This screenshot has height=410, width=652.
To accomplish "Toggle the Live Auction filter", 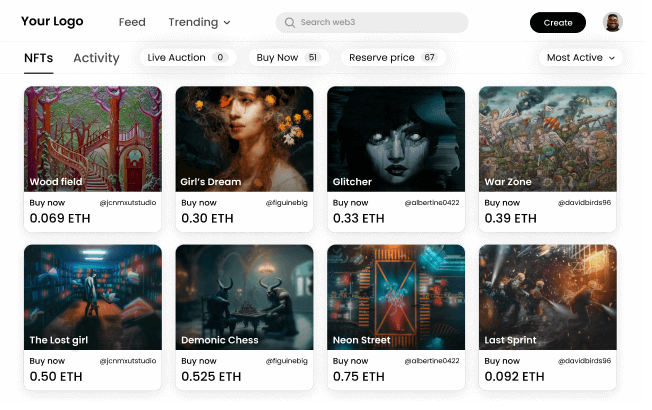I will (x=188, y=57).
